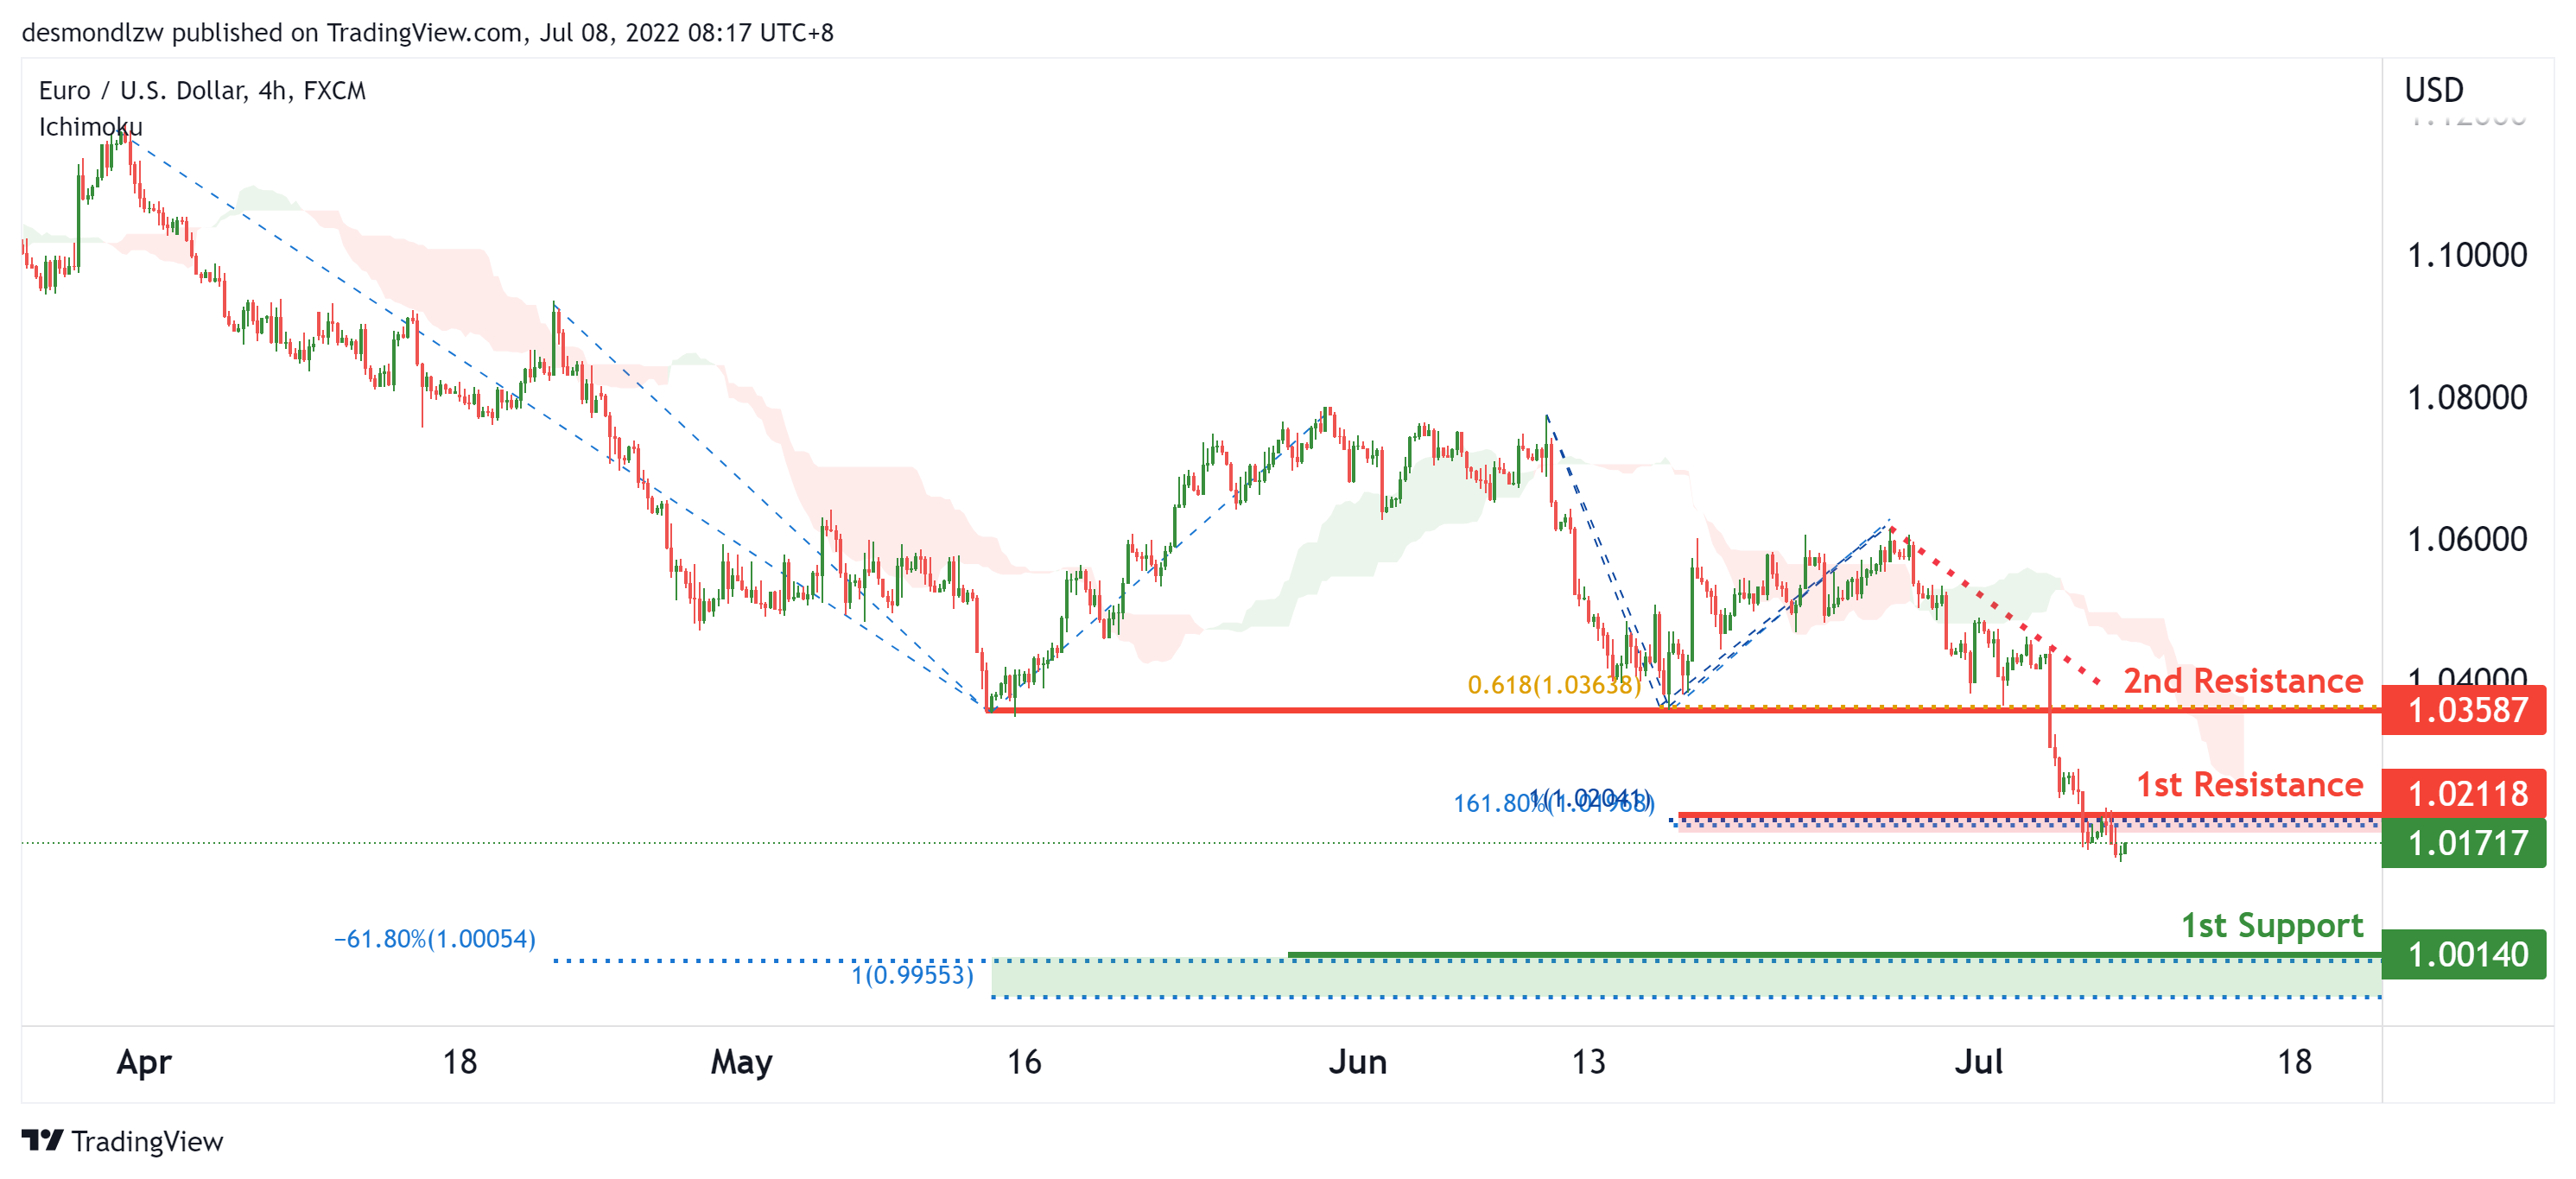Click the Jun marker on time axis
The width and height of the screenshot is (2576, 1179).
[x=1357, y=1061]
